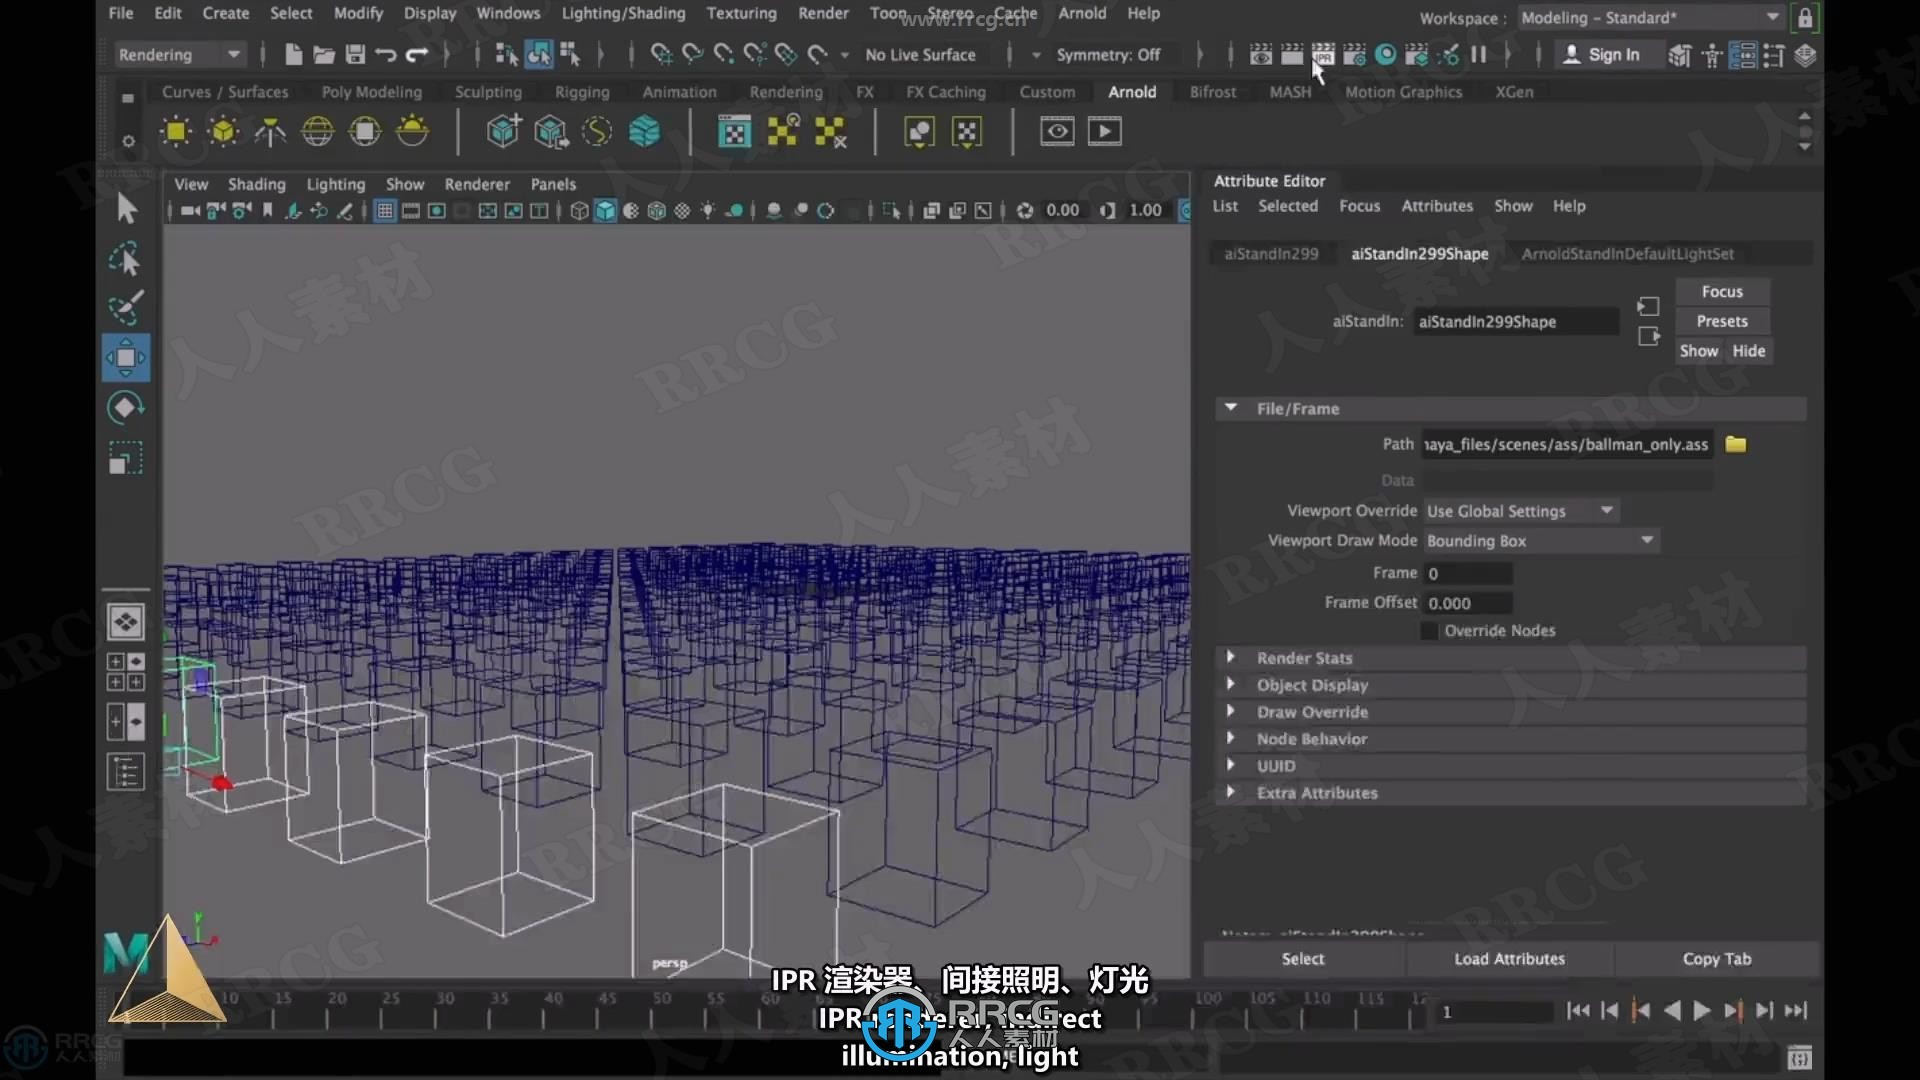Open the Arnold menu in menu bar
The height and width of the screenshot is (1080, 1920).
click(1082, 13)
